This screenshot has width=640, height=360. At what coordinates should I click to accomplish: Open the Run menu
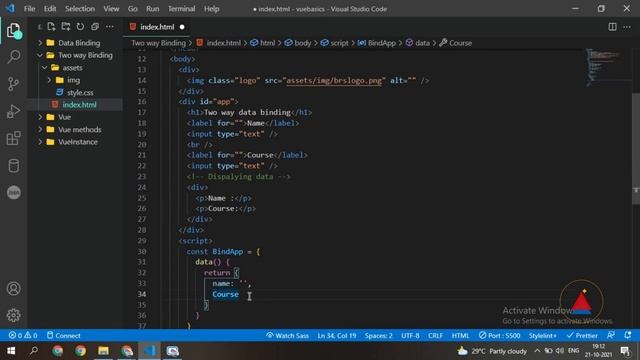point(153,9)
